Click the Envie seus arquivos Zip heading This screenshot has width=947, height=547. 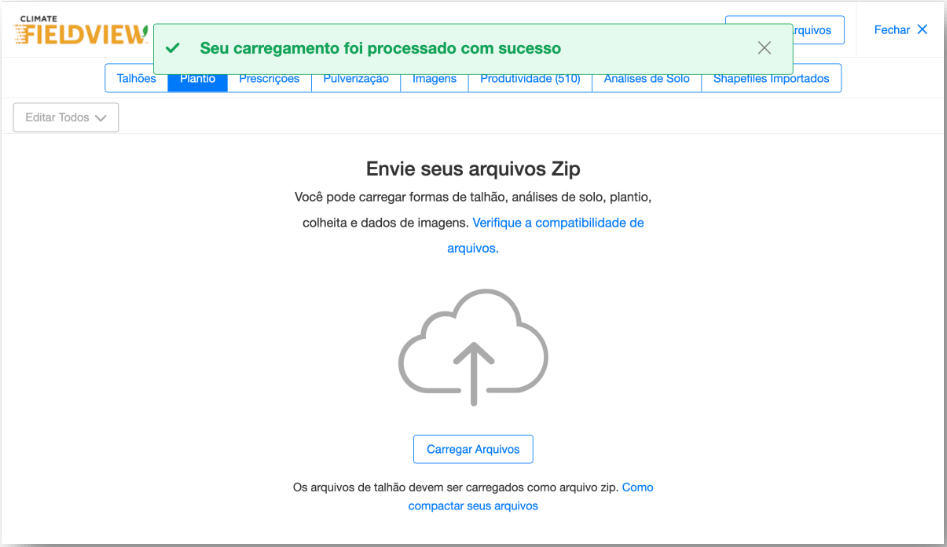[473, 169]
